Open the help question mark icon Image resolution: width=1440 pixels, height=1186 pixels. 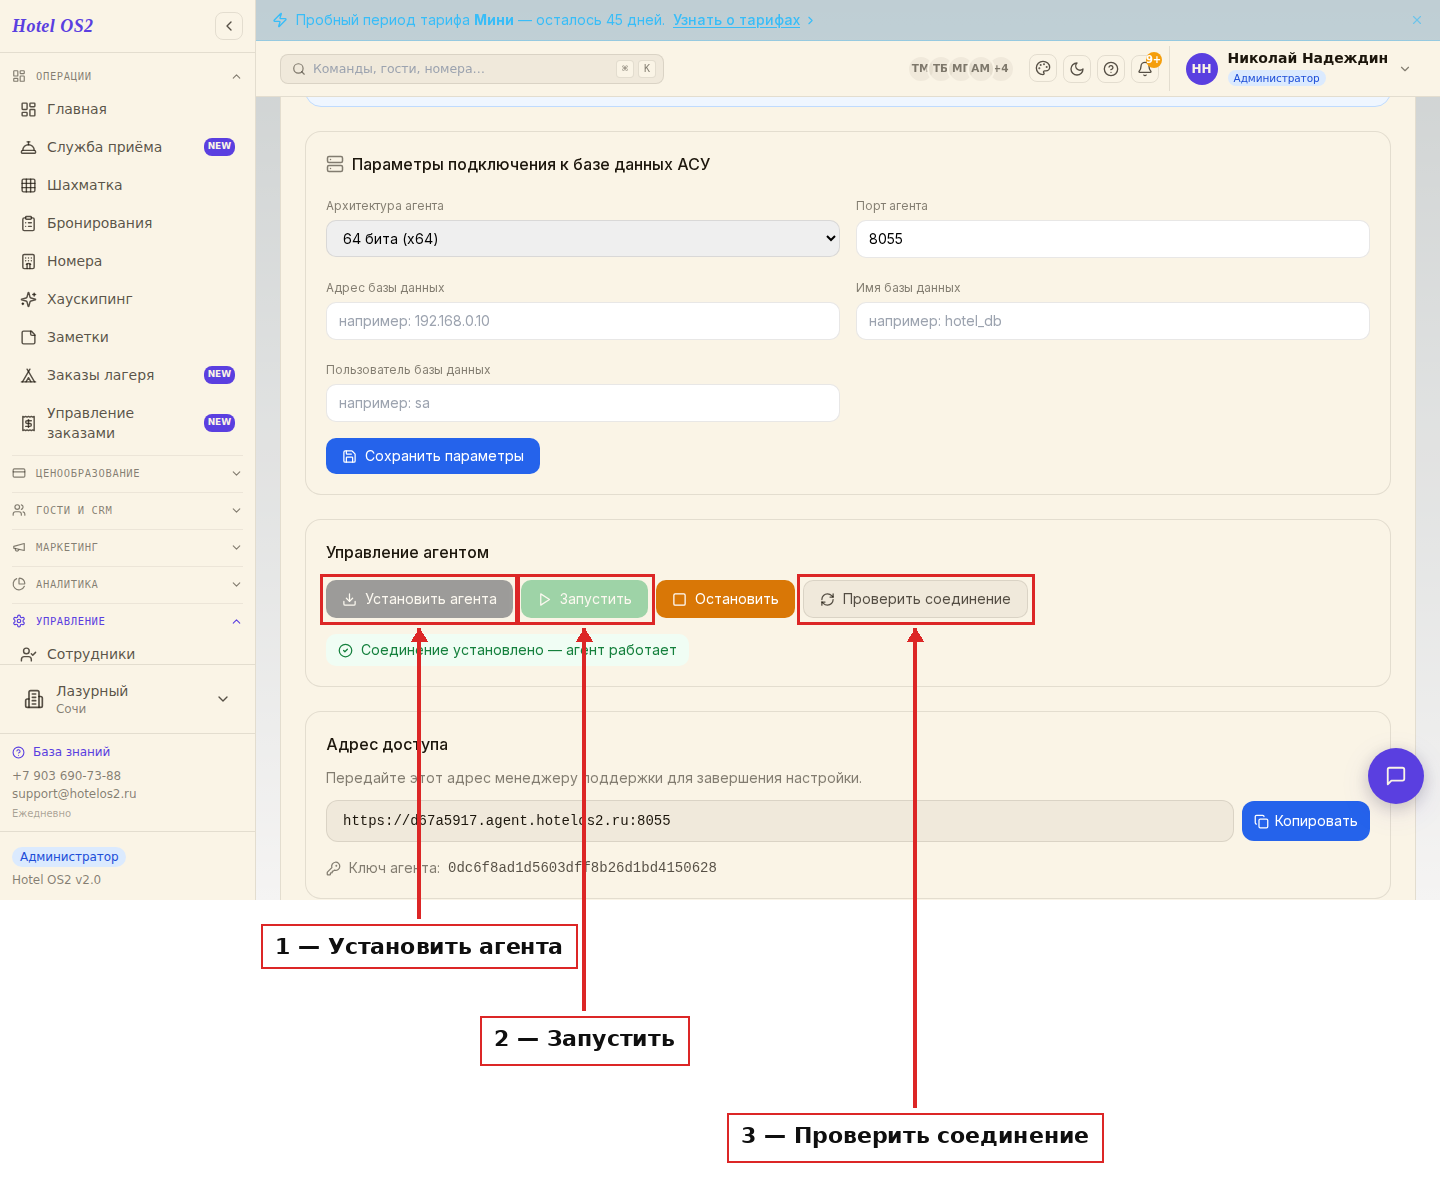coord(1111,69)
